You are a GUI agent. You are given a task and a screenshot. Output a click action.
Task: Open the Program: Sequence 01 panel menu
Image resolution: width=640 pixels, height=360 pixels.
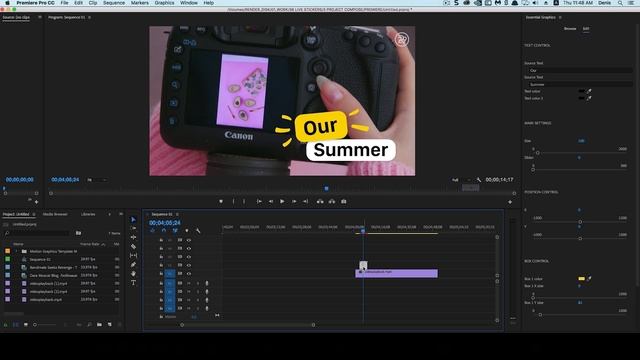point(89,18)
